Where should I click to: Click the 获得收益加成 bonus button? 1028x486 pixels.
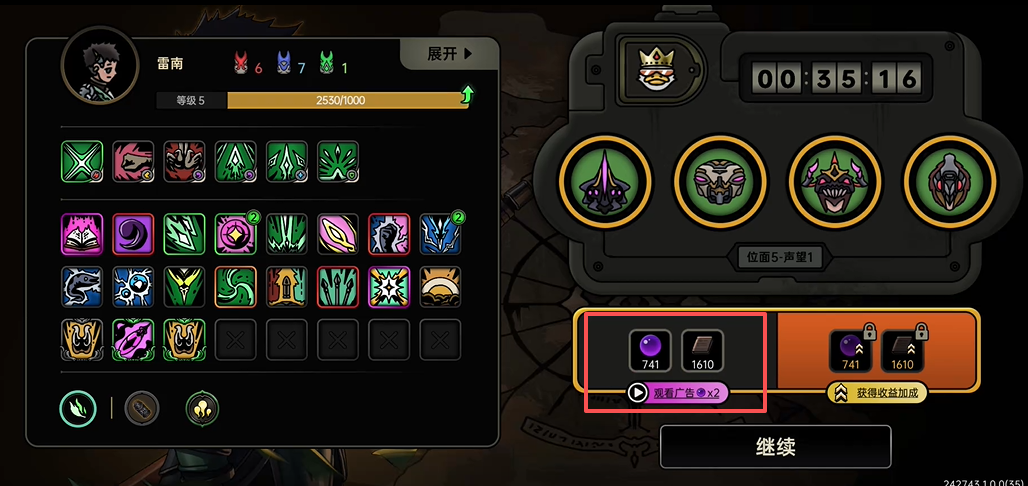click(x=876, y=393)
